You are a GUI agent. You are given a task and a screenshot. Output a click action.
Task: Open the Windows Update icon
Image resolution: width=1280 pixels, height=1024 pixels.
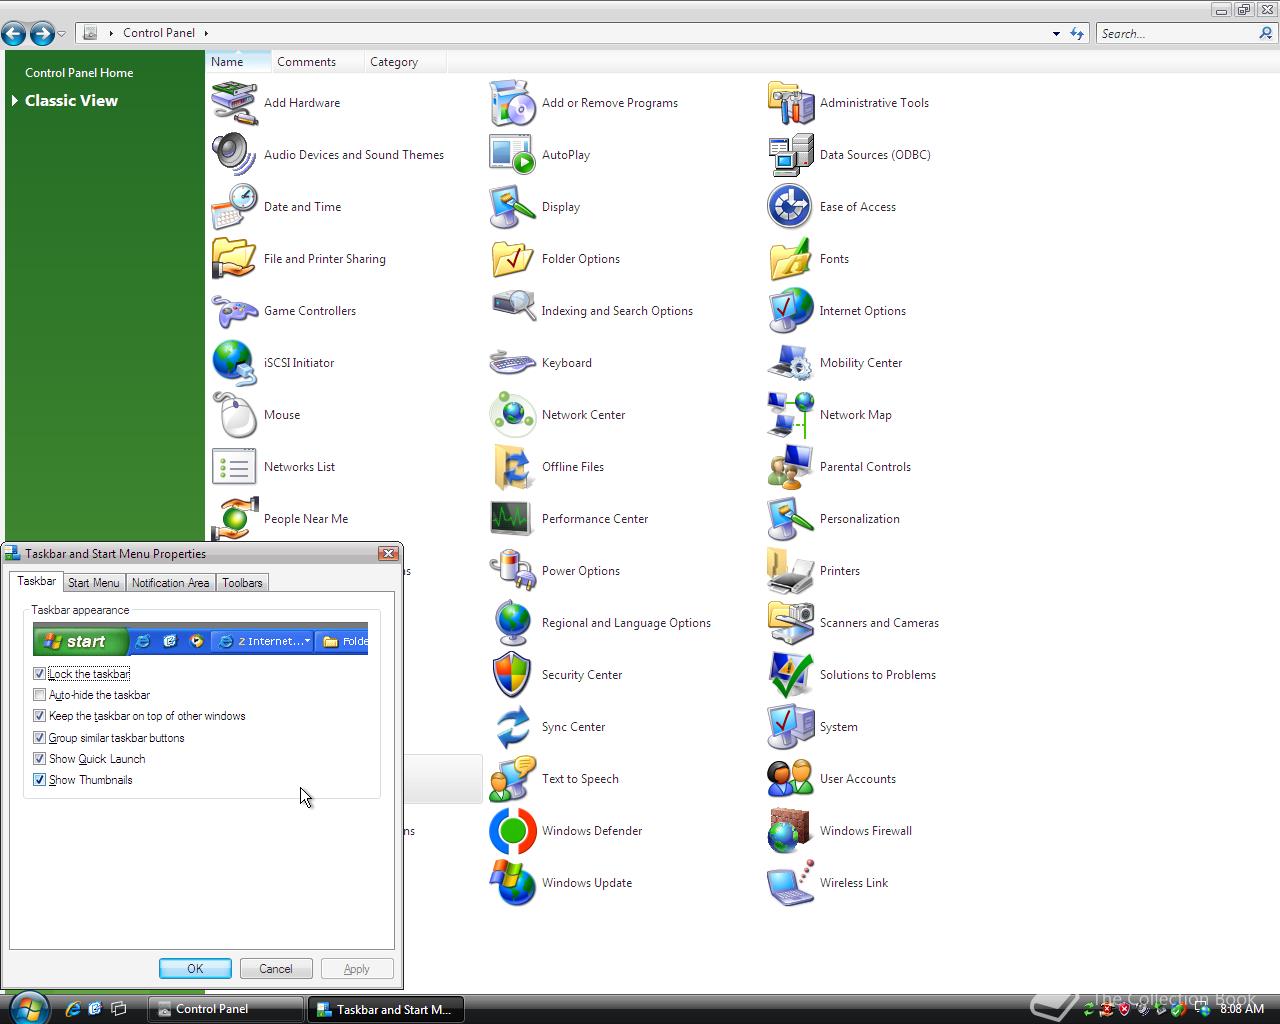513,883
